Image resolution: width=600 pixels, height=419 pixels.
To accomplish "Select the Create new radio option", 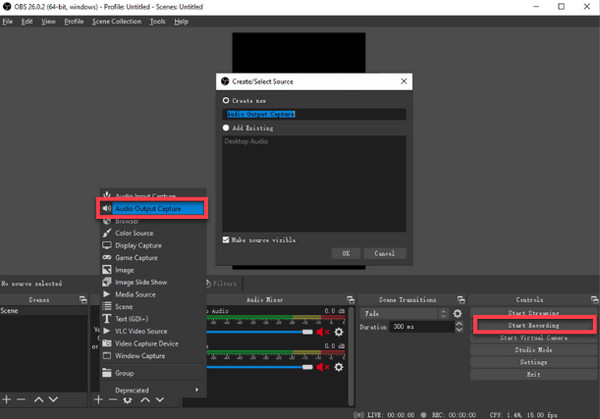I will tap(226, 100).
